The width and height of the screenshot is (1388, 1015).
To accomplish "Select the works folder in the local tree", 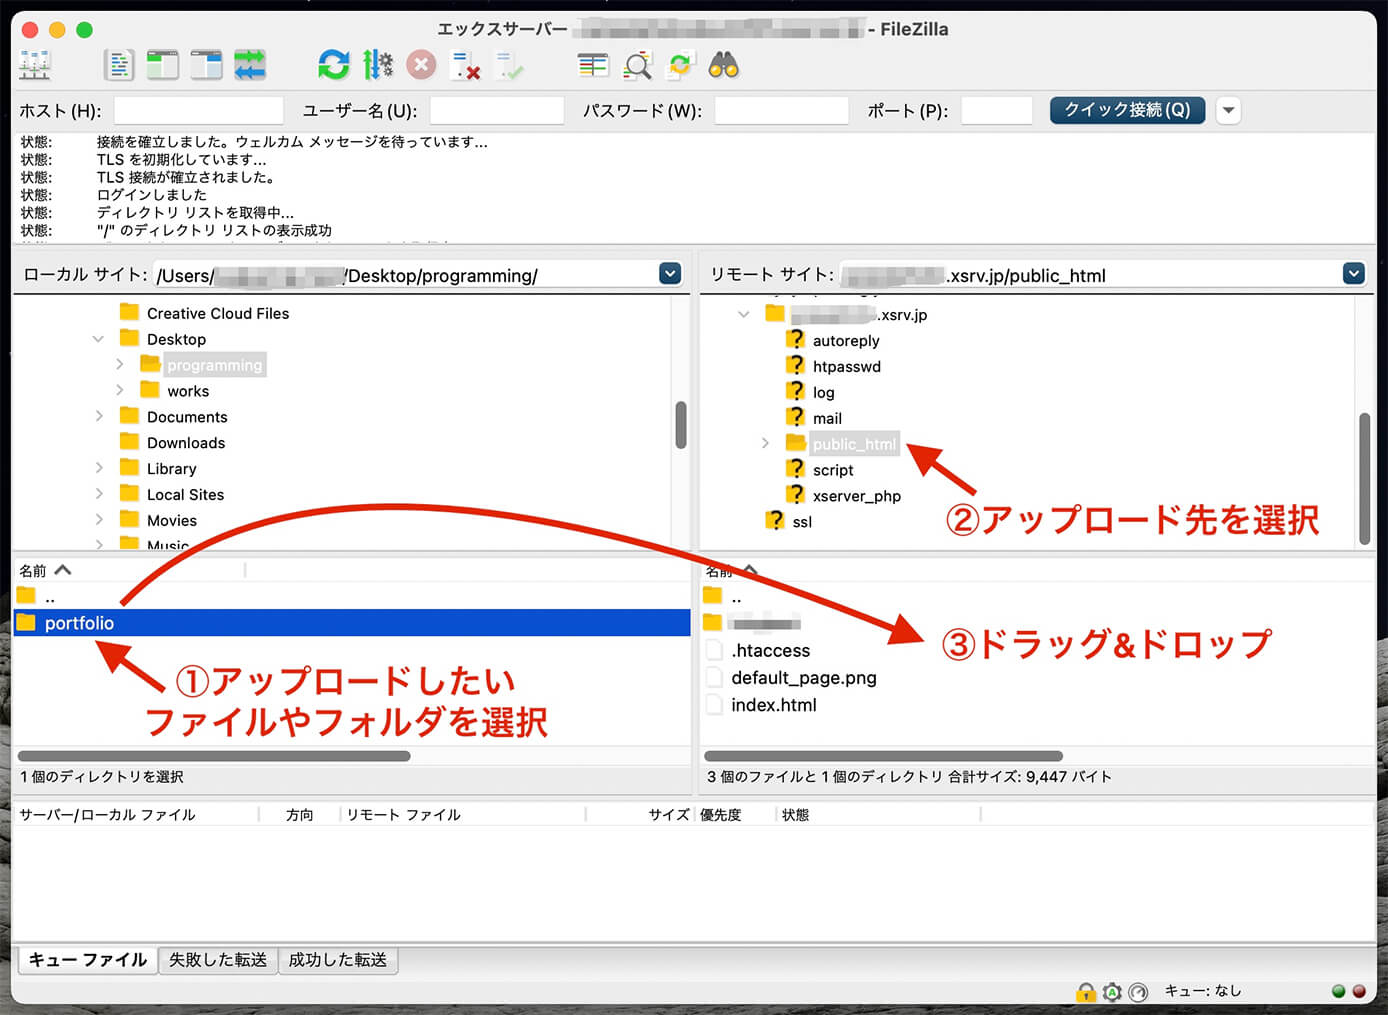I will click(x=188, y=390).
